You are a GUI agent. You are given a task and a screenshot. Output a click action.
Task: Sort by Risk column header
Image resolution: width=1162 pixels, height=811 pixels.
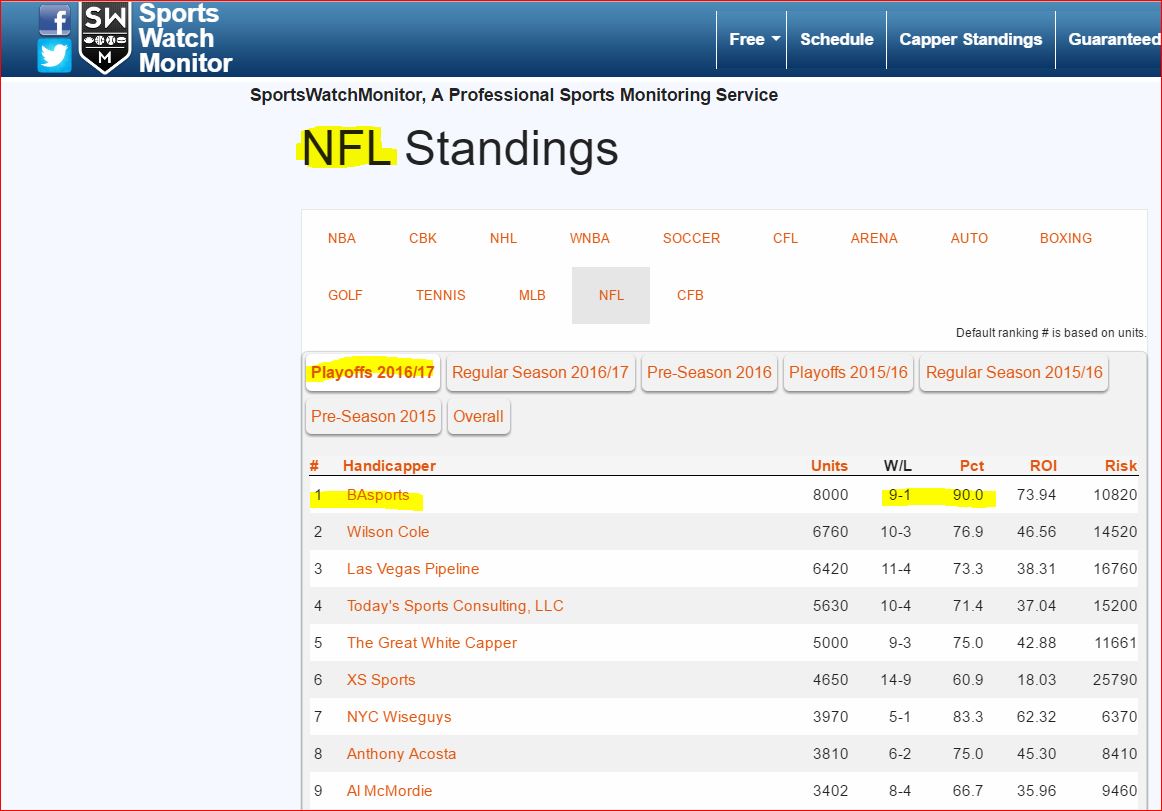click(1120, 466)
